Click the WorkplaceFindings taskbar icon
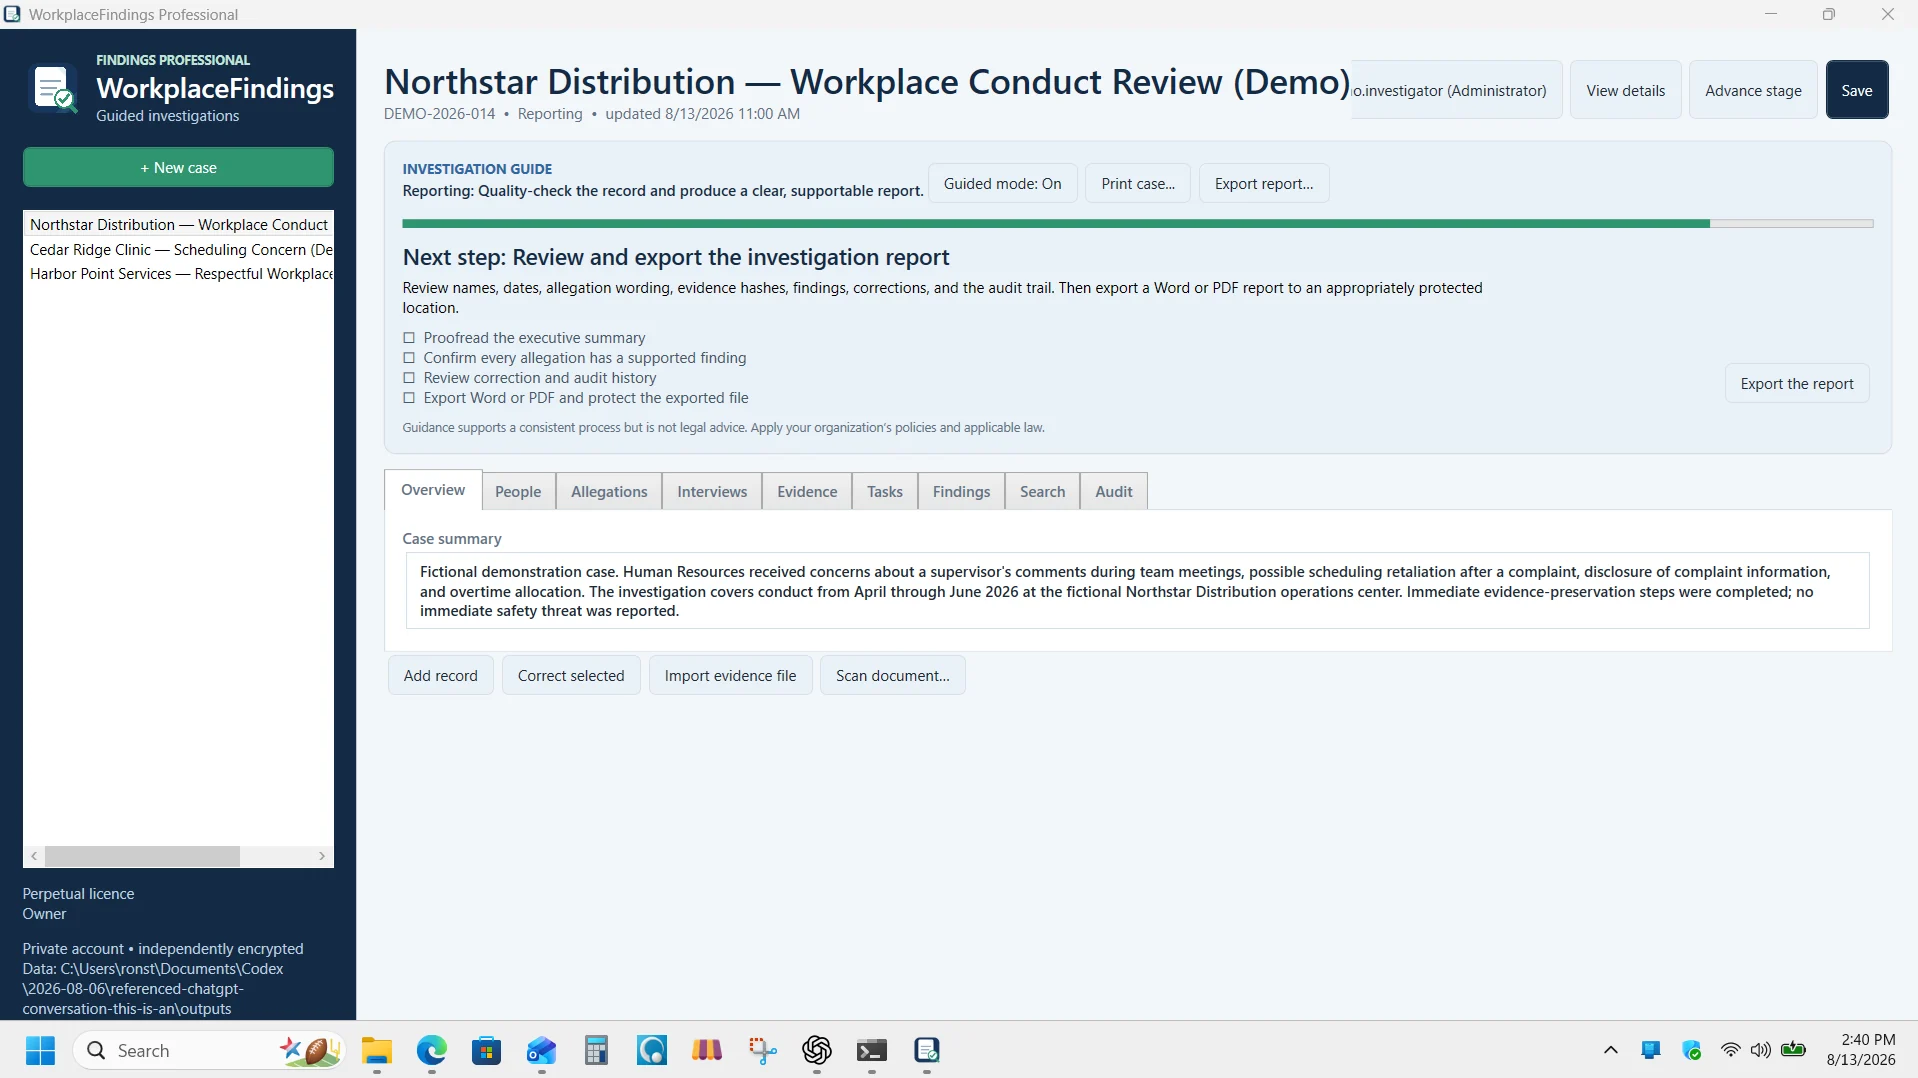 click(927, 1050)
